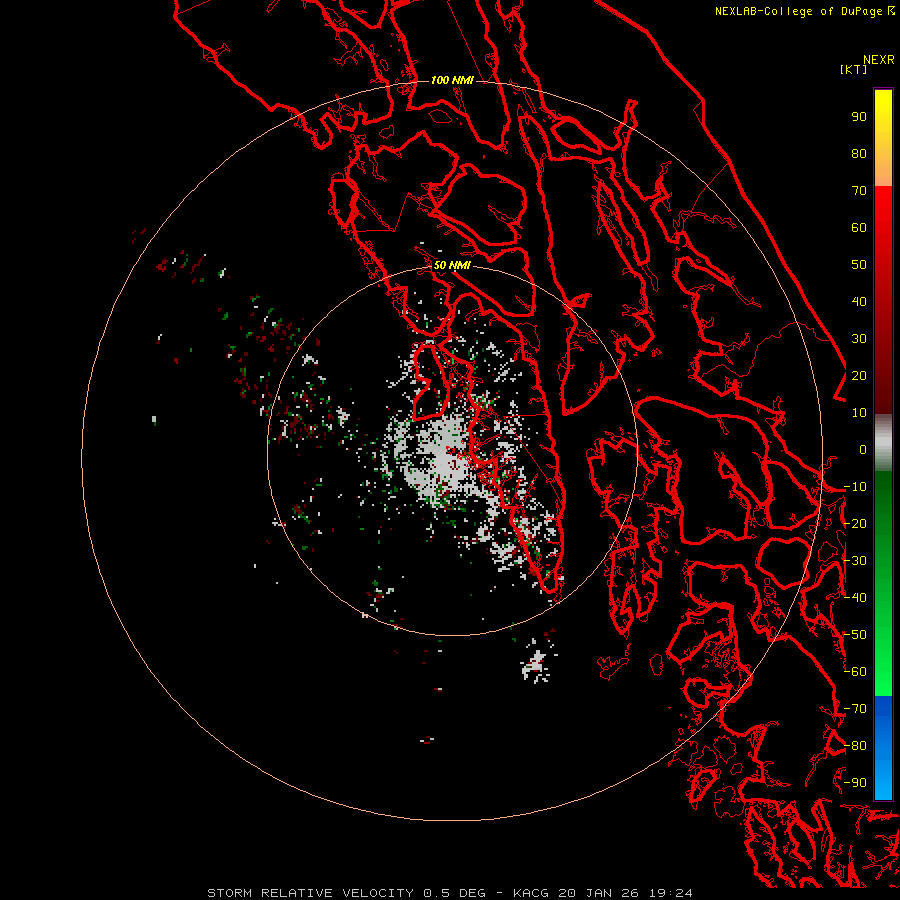Click the Storm Relative Velocity caption at the bottom
The image size is (900, 900).
(450, 893)
